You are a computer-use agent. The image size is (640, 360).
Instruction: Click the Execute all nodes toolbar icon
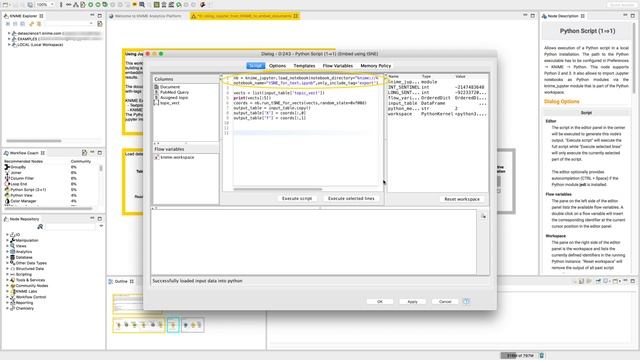[x=105, y=4]
